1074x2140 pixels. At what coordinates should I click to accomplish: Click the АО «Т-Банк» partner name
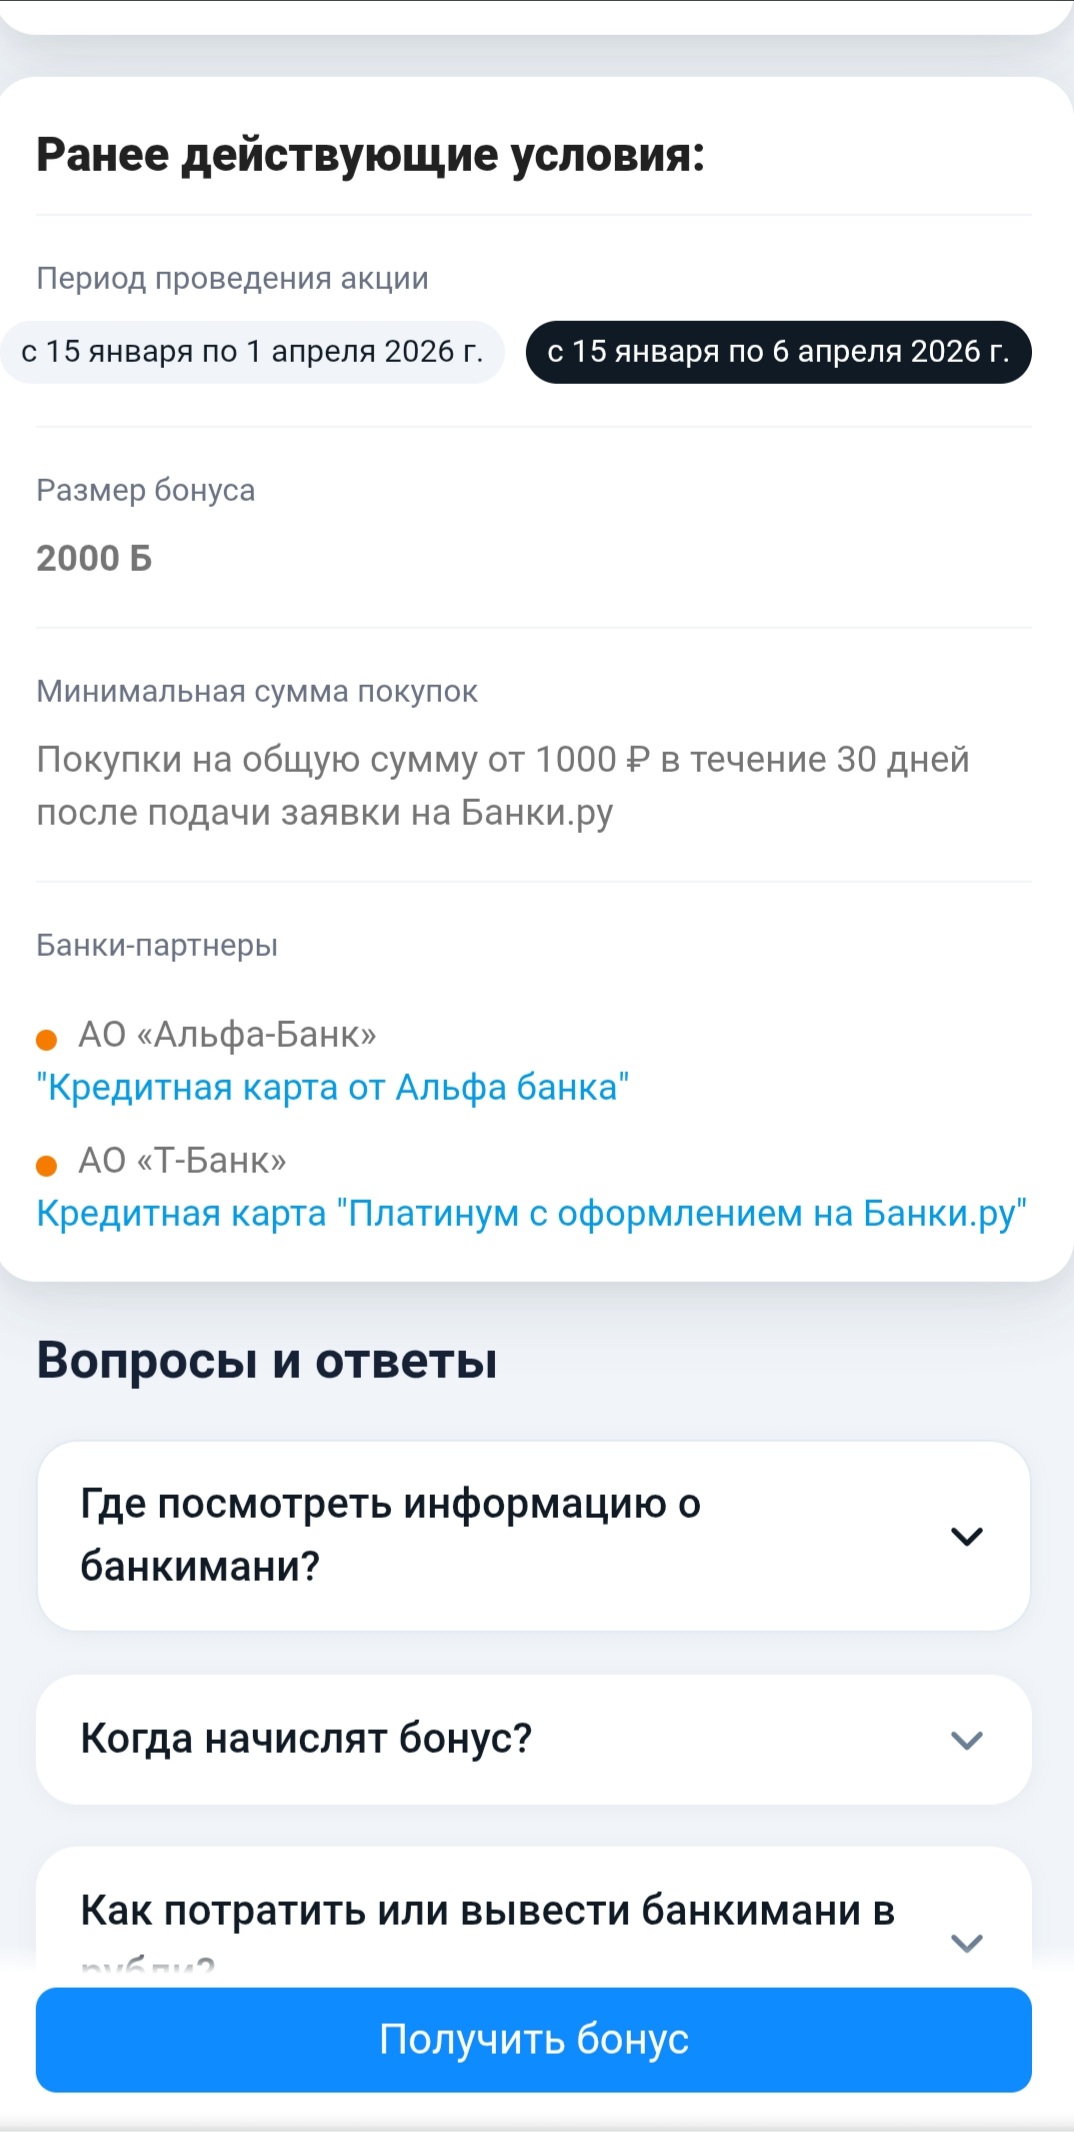tap(182, 1160)
